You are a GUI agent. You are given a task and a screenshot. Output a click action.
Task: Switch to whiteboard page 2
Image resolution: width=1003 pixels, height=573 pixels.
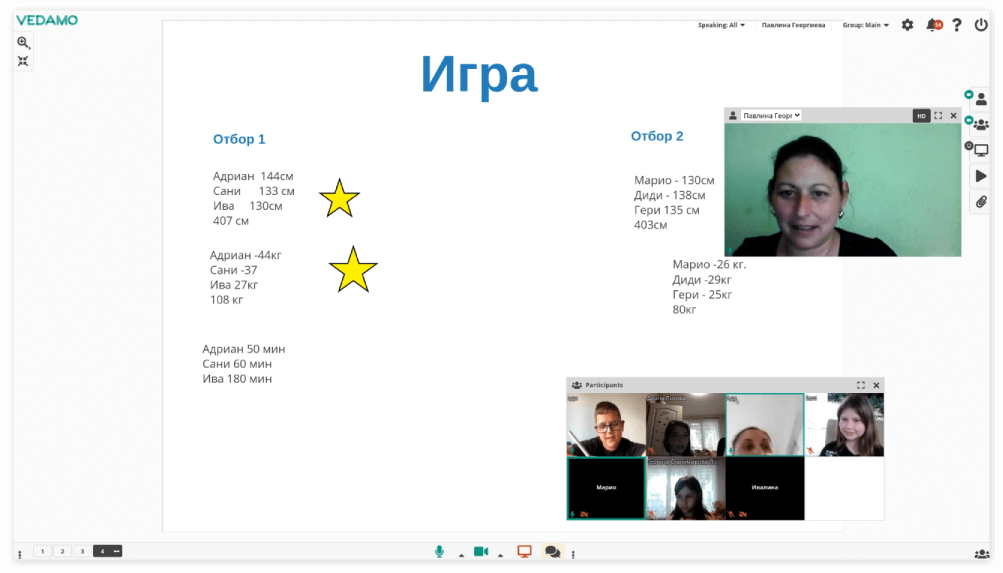coord(62,551)
